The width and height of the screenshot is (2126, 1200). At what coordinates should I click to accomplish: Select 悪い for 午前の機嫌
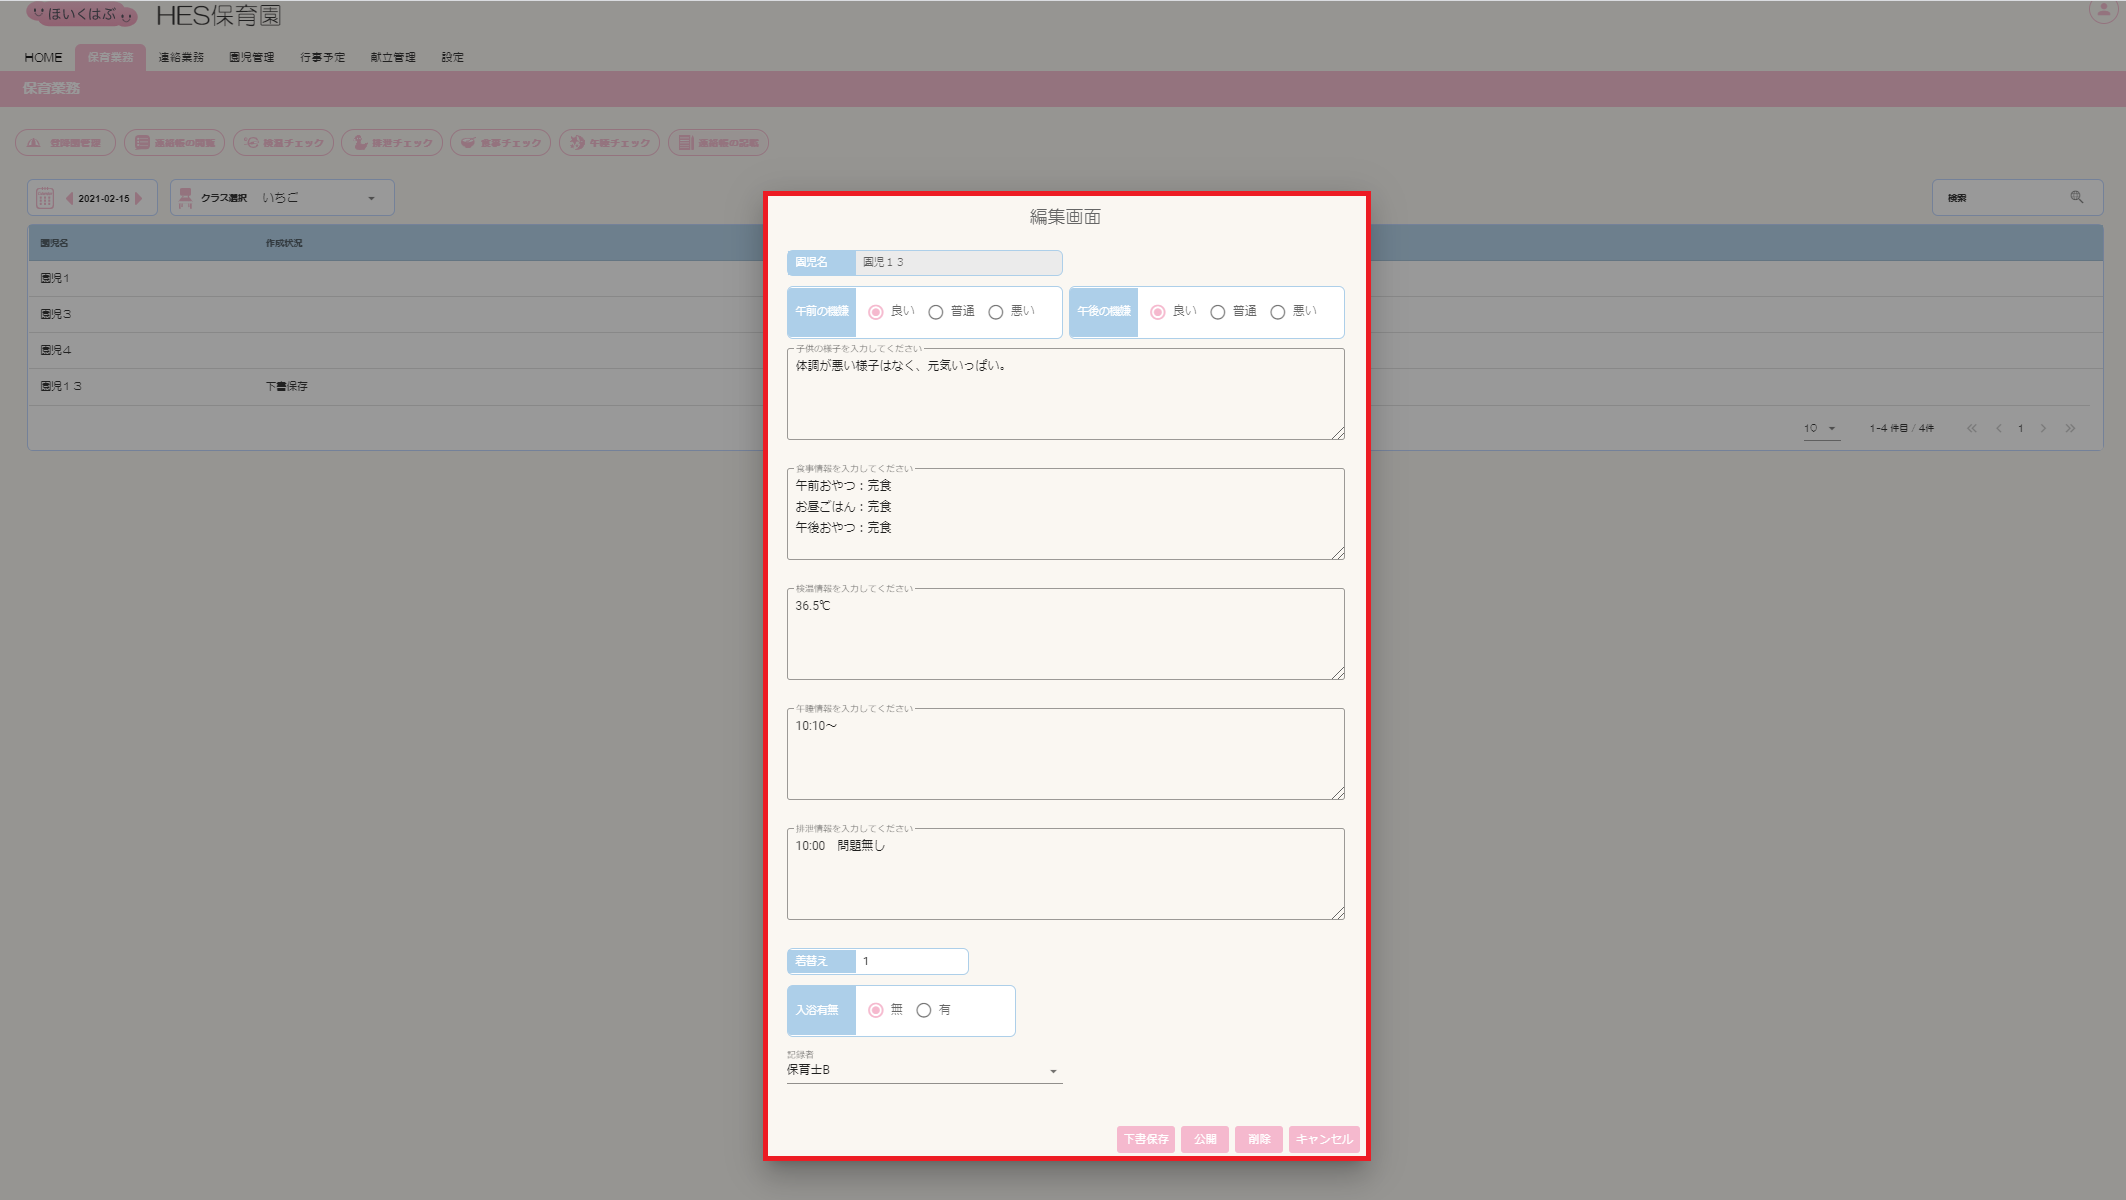pos(996,312)
